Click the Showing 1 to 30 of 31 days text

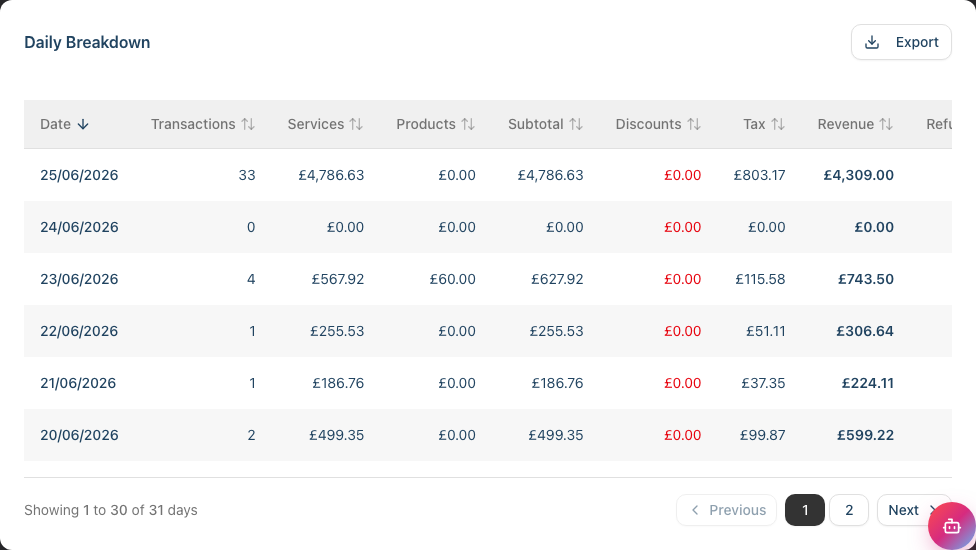tap(111, 510)
